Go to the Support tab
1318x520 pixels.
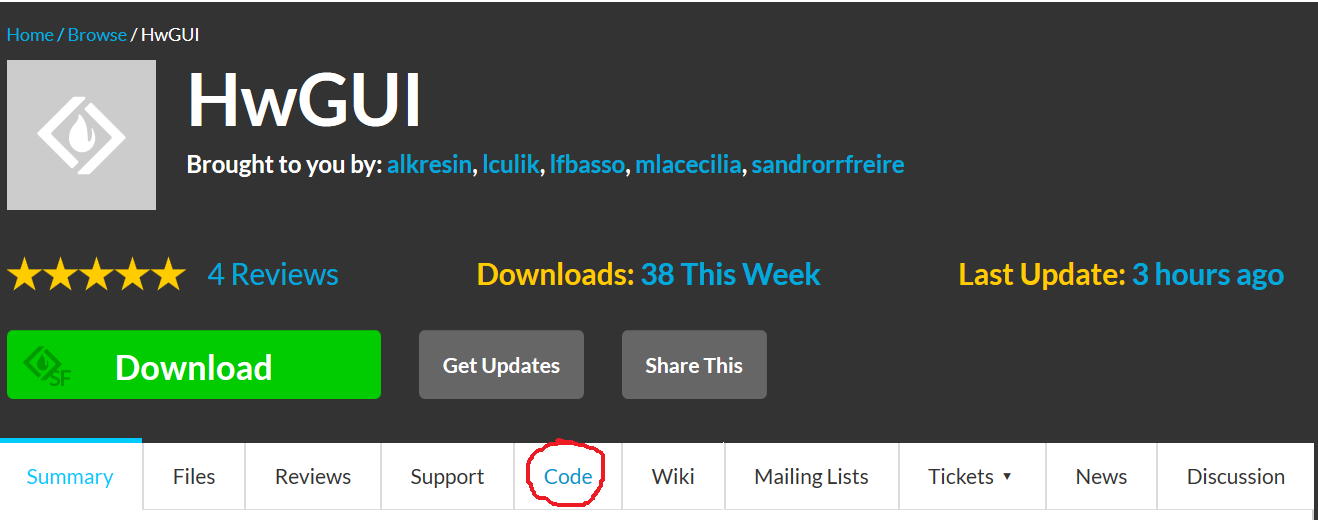coord(447,477)
